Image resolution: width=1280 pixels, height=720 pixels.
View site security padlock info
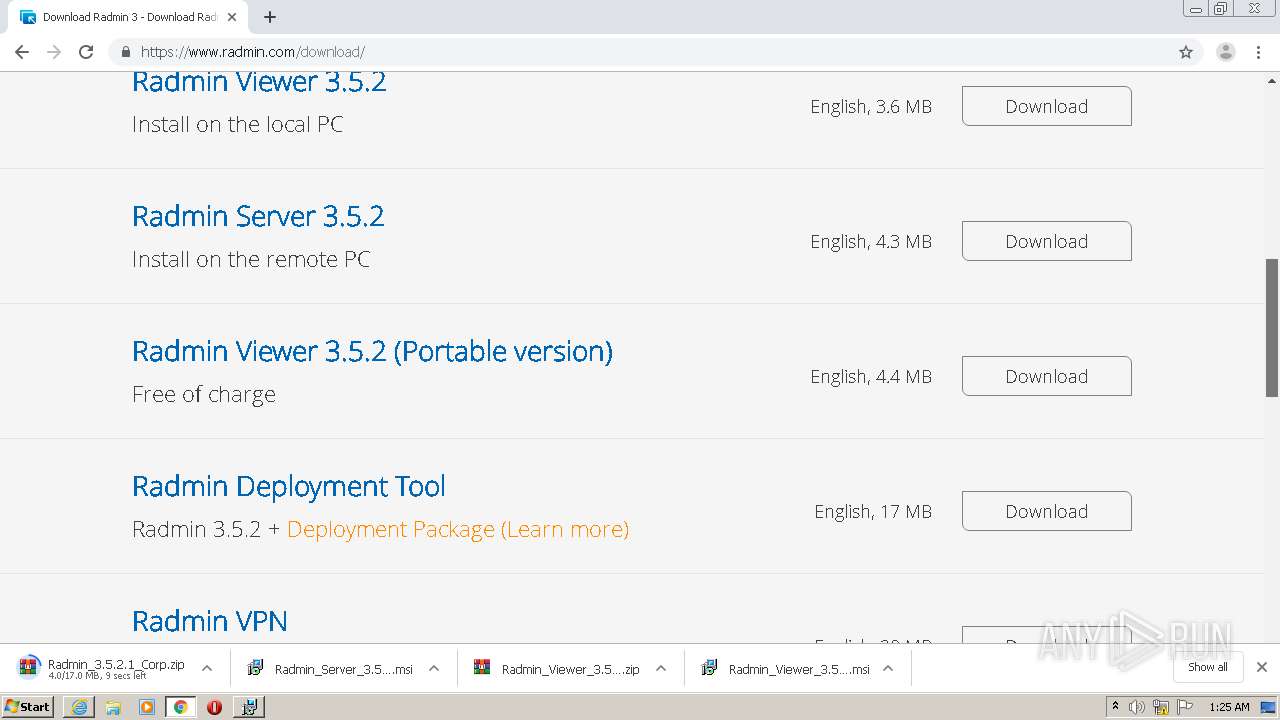125,52
